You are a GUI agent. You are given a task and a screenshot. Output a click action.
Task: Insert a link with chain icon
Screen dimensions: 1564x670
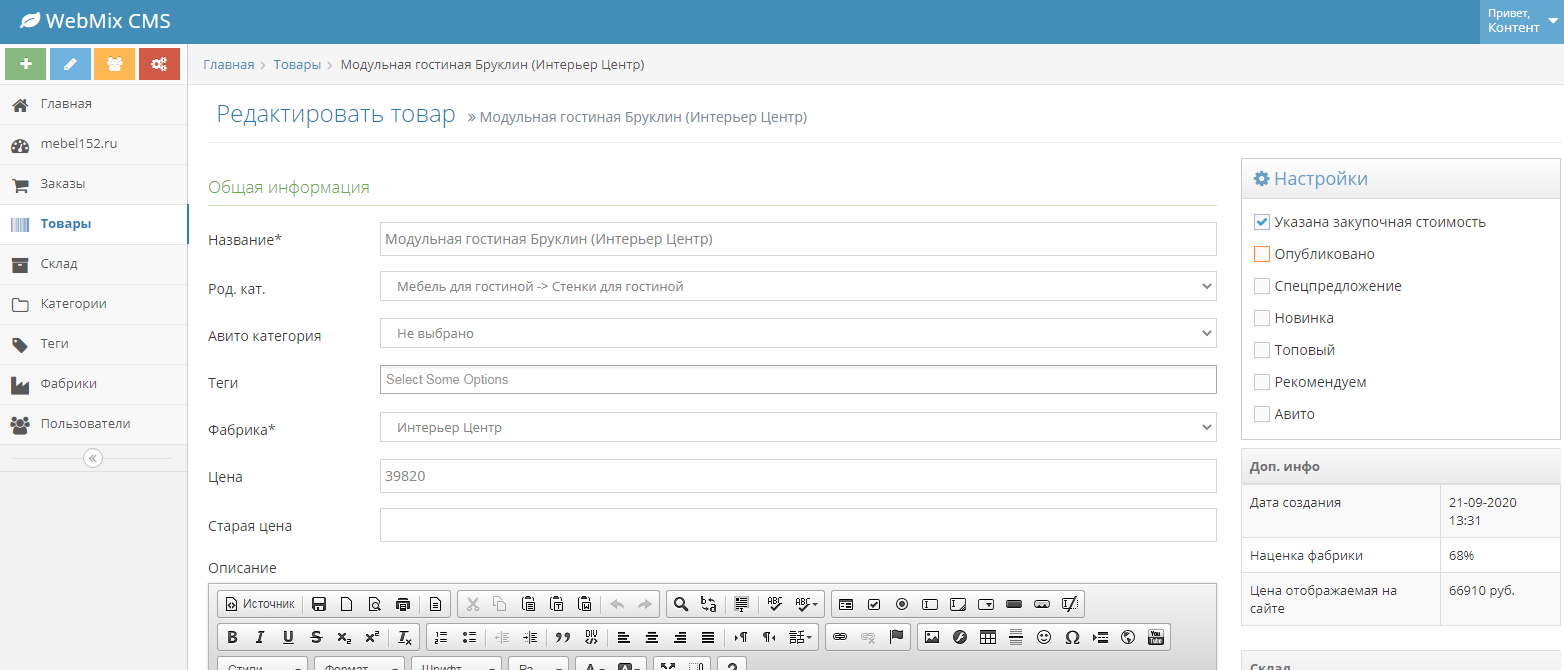click(840, 637)
